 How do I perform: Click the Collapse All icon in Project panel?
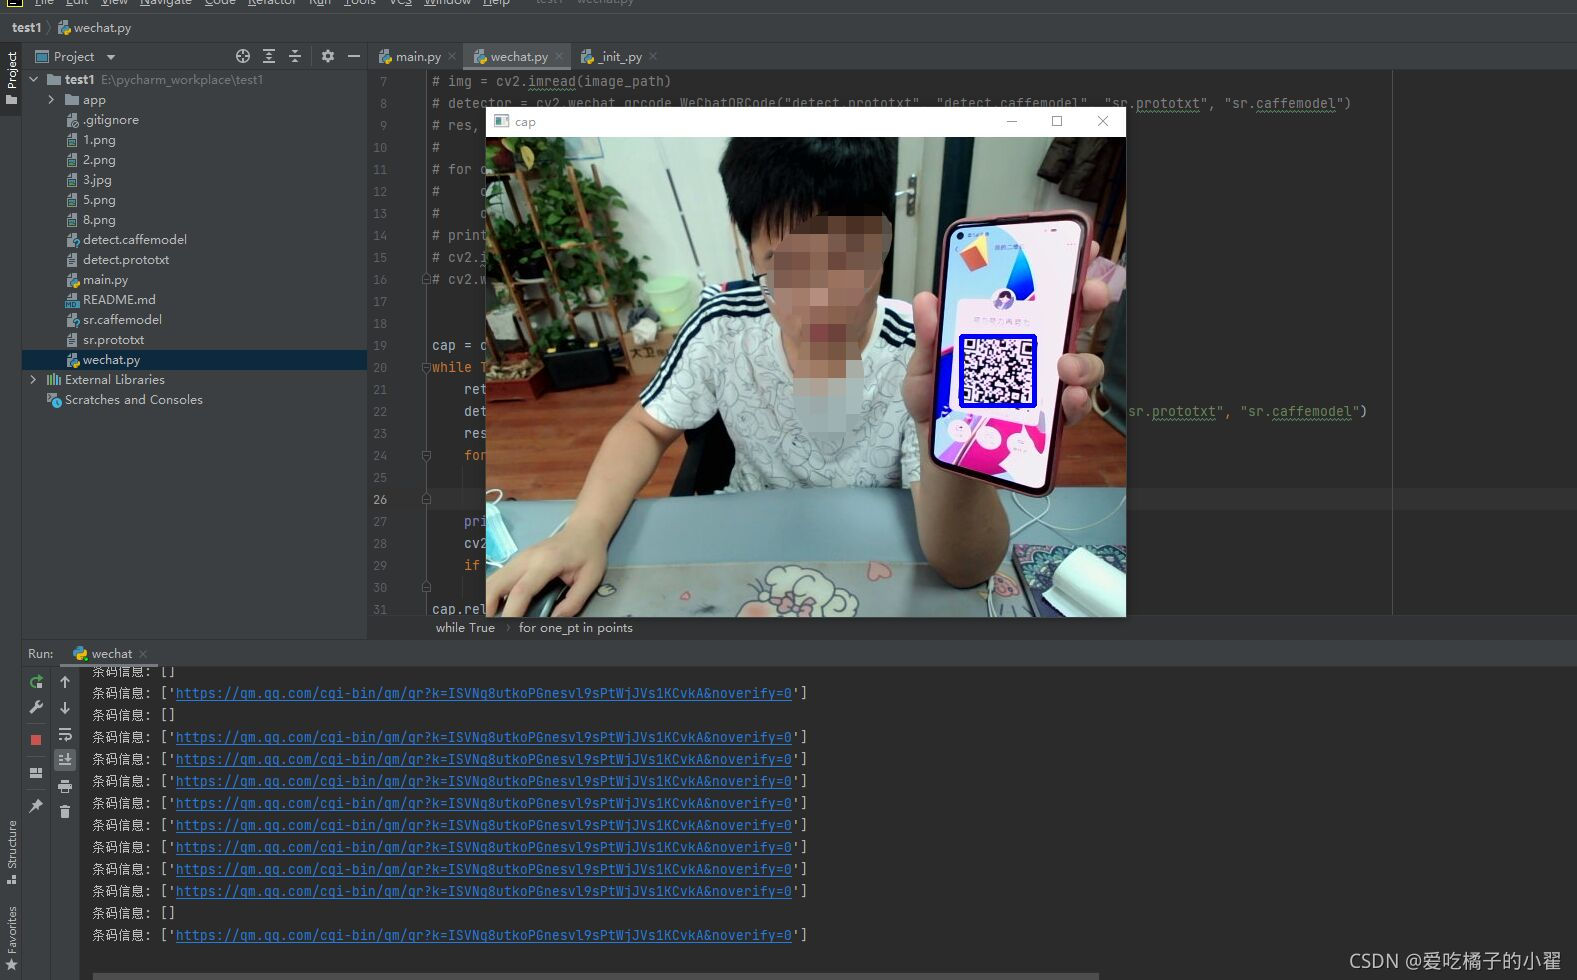point(295,56)
